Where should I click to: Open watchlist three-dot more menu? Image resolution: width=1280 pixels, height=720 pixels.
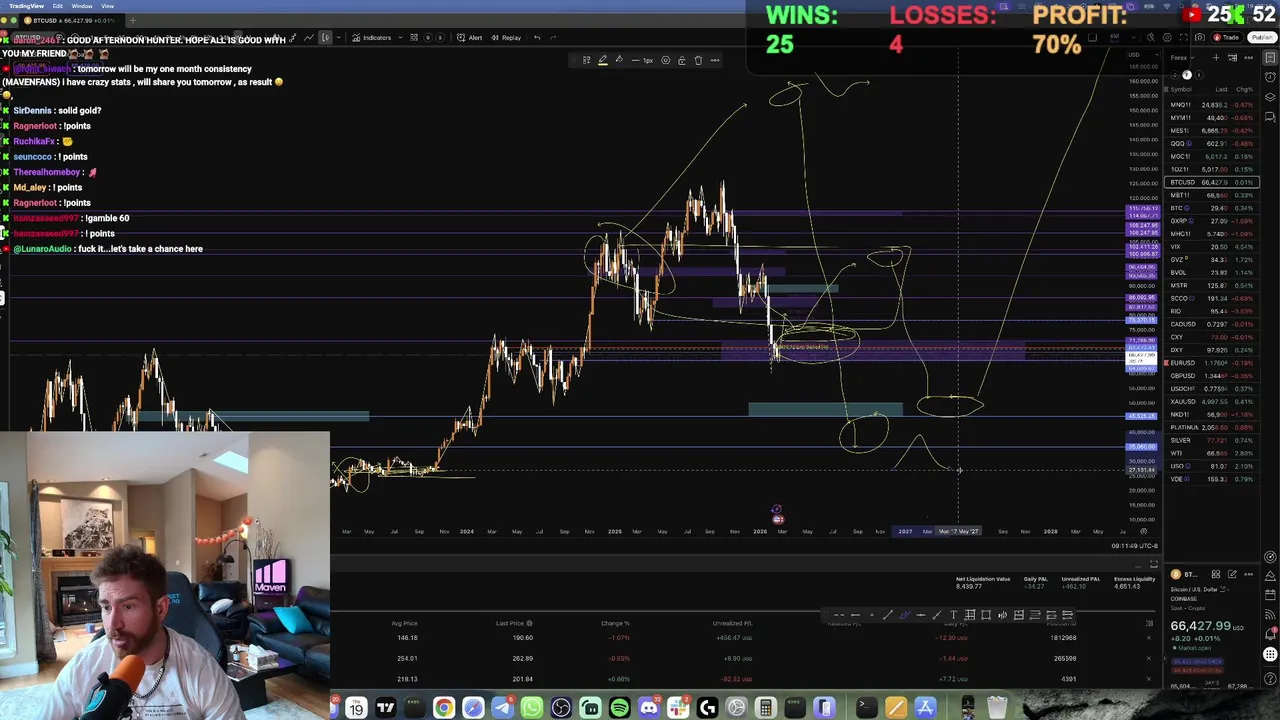1248,58
